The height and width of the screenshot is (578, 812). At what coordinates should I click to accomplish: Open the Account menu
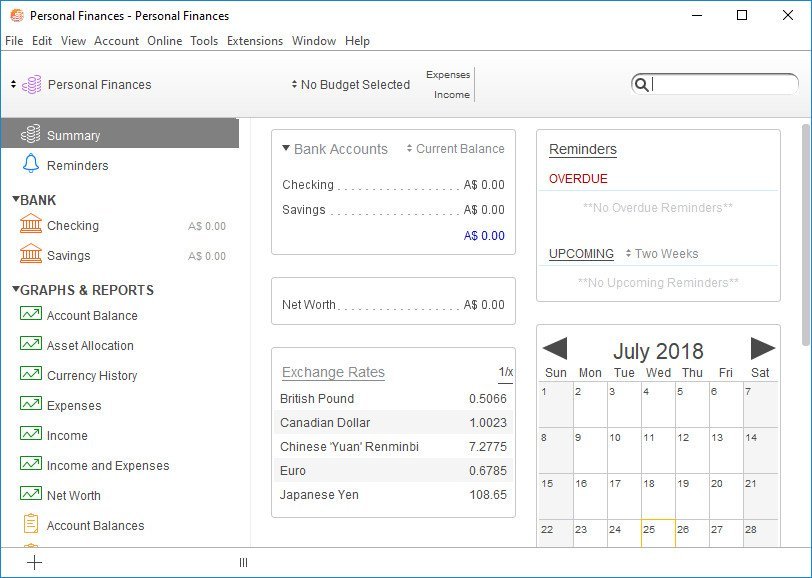click(x=116, y=41)
